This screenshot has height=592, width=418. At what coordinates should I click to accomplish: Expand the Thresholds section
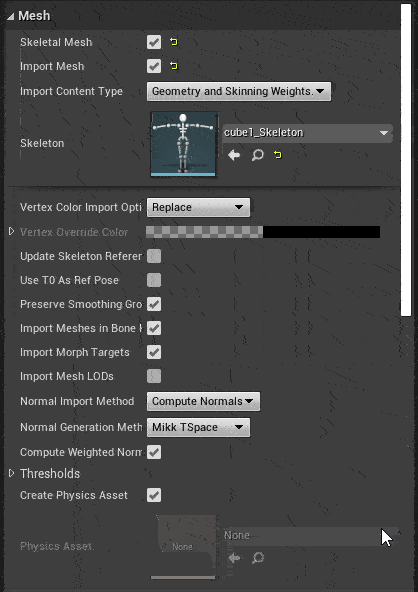point(11,473)
